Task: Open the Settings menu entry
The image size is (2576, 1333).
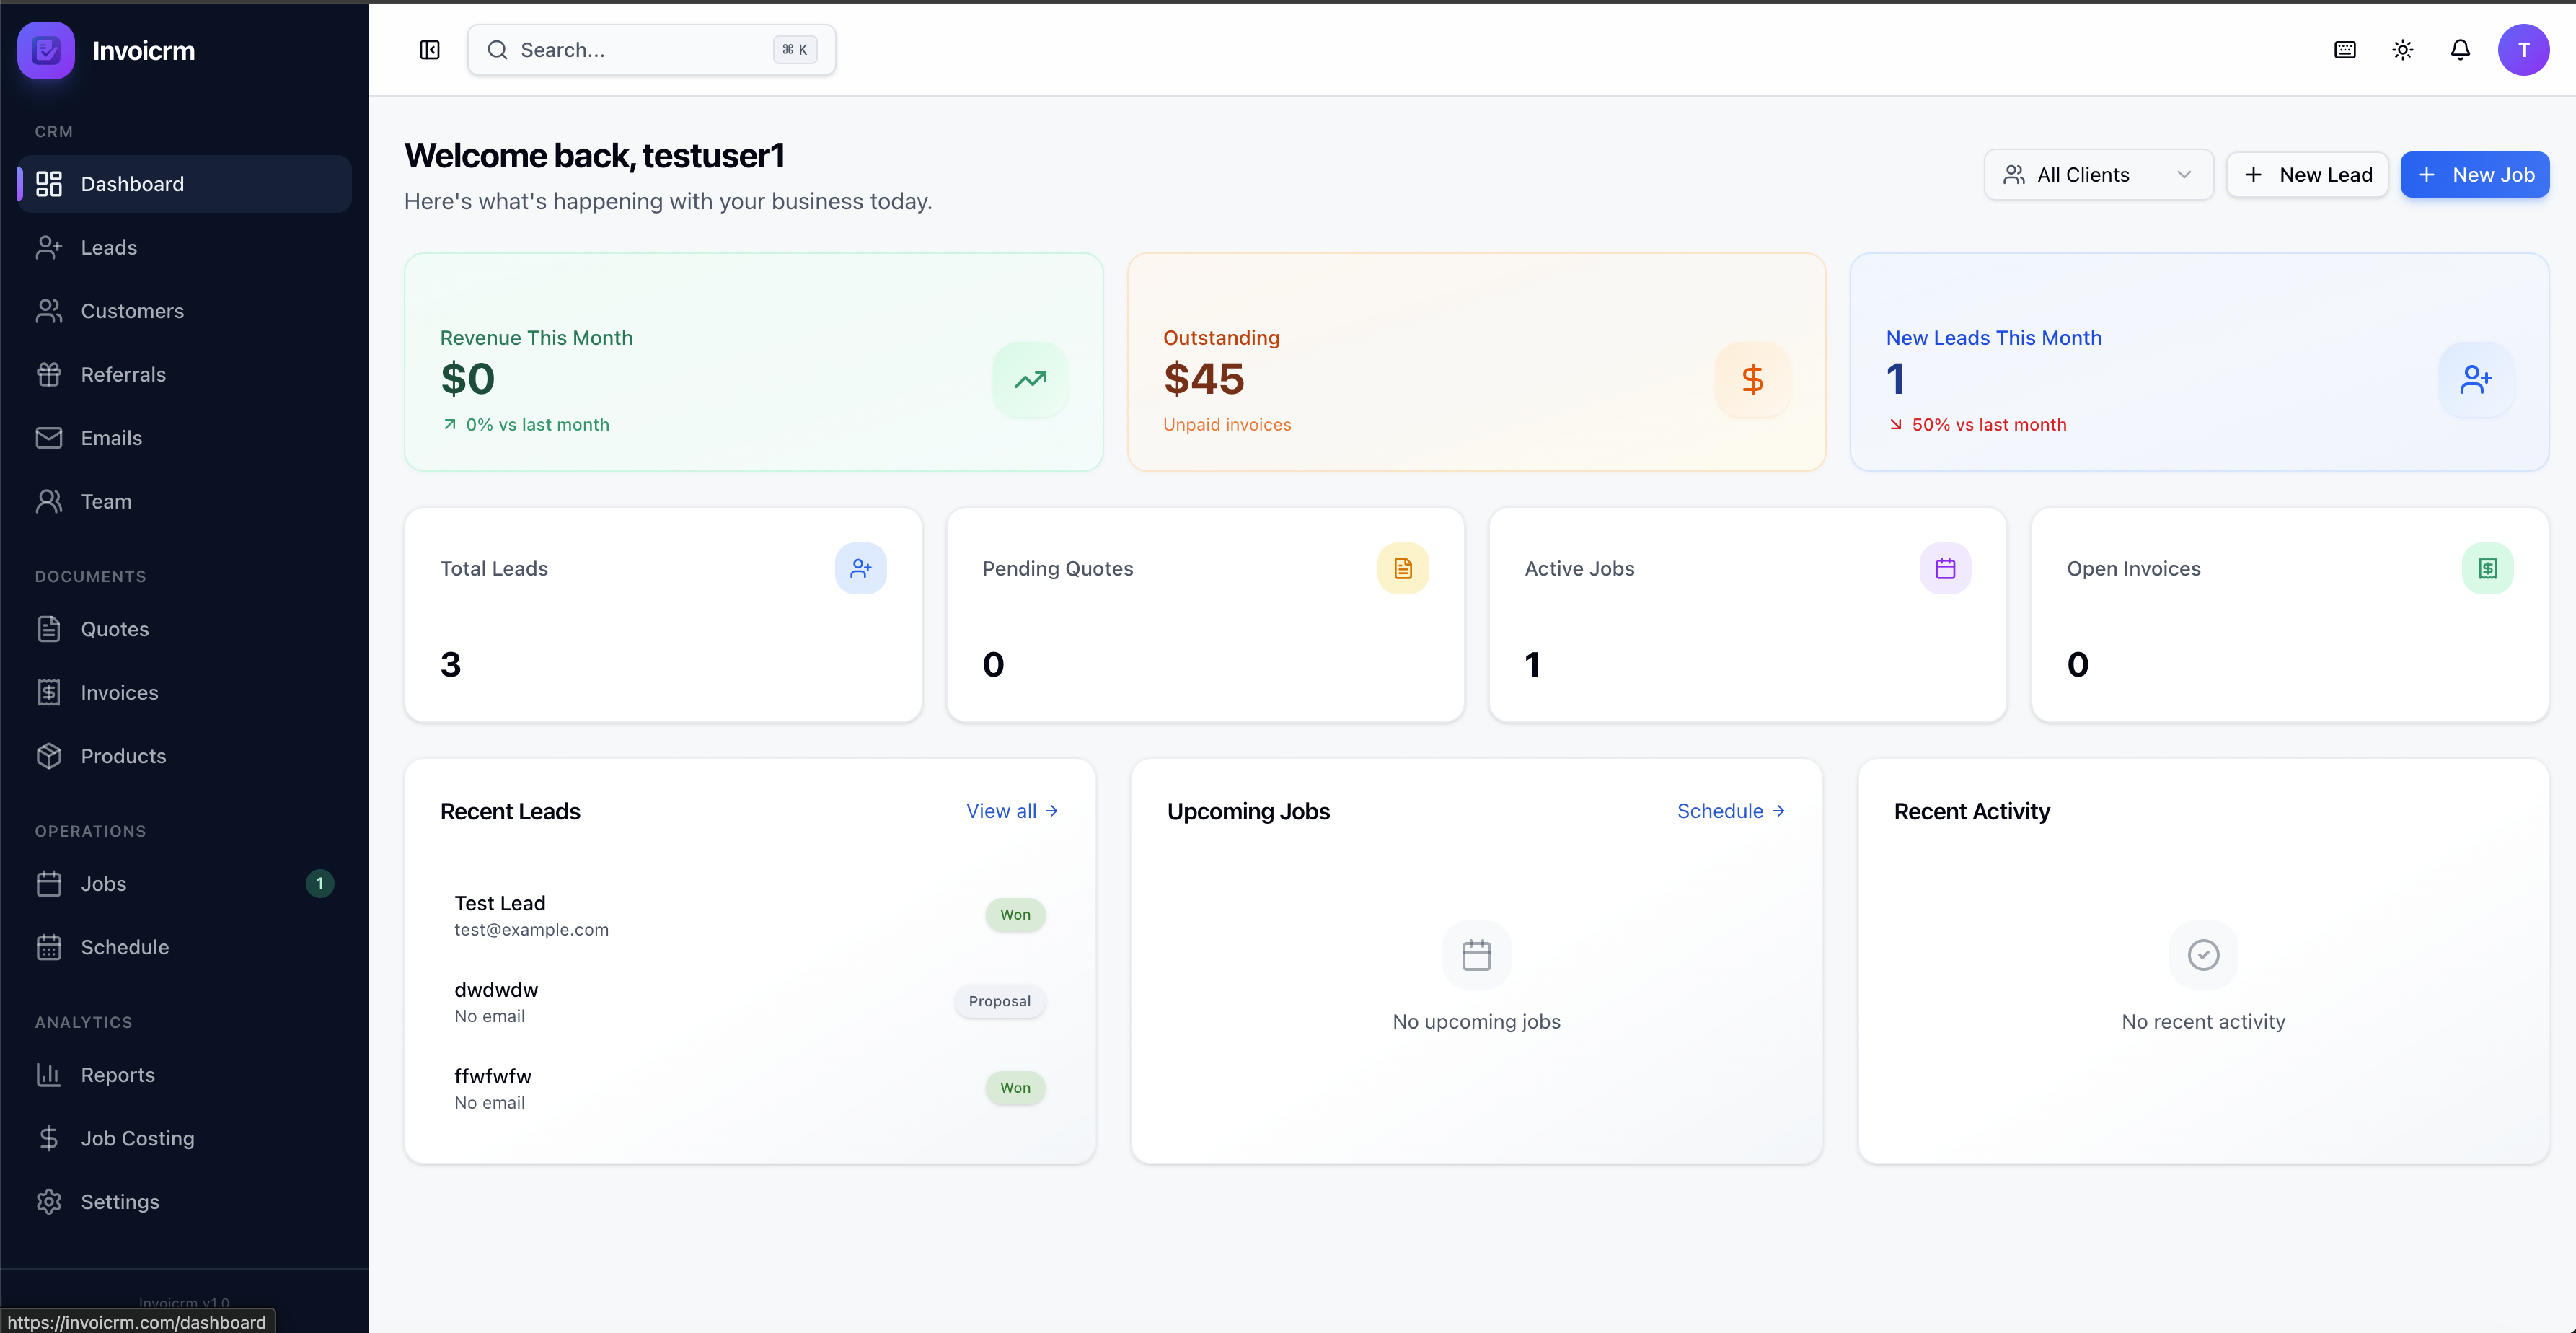Action: click(120, 1202)
